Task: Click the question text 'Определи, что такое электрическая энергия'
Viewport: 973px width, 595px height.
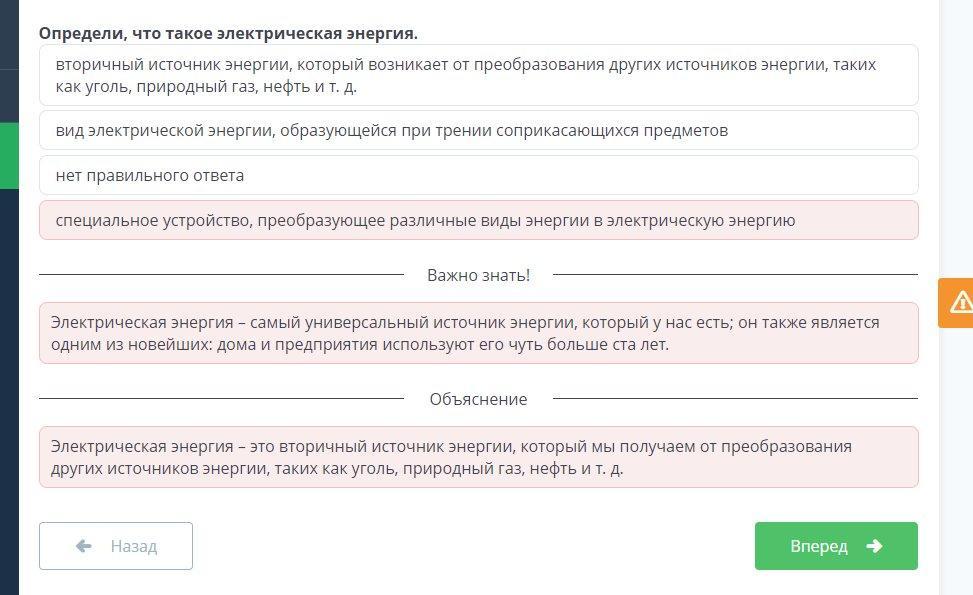Action: pyautogui.click(x=228, y=33)
